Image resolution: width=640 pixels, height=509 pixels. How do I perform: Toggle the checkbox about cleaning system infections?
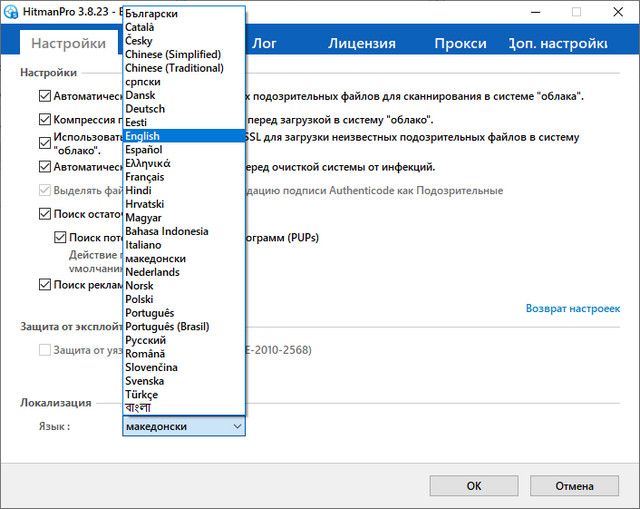click(44, 167)
